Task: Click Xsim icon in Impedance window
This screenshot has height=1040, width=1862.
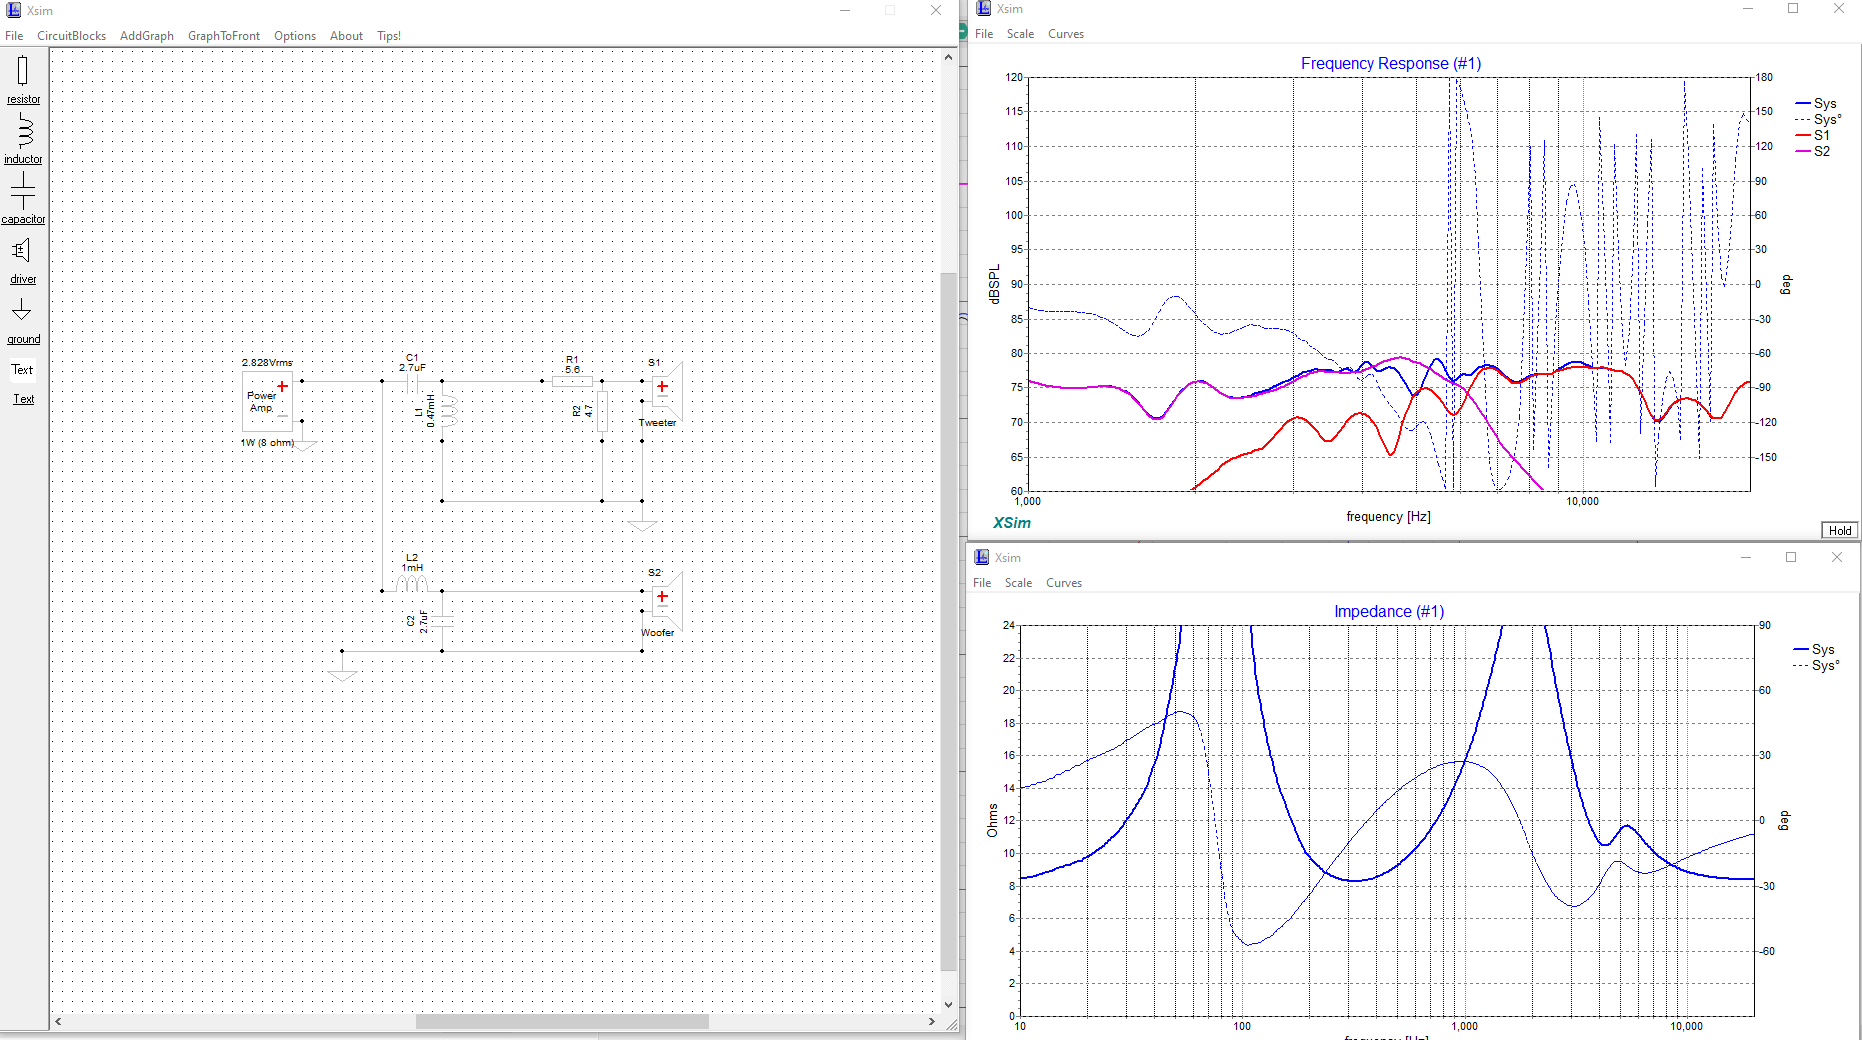Action: point(982,557)
